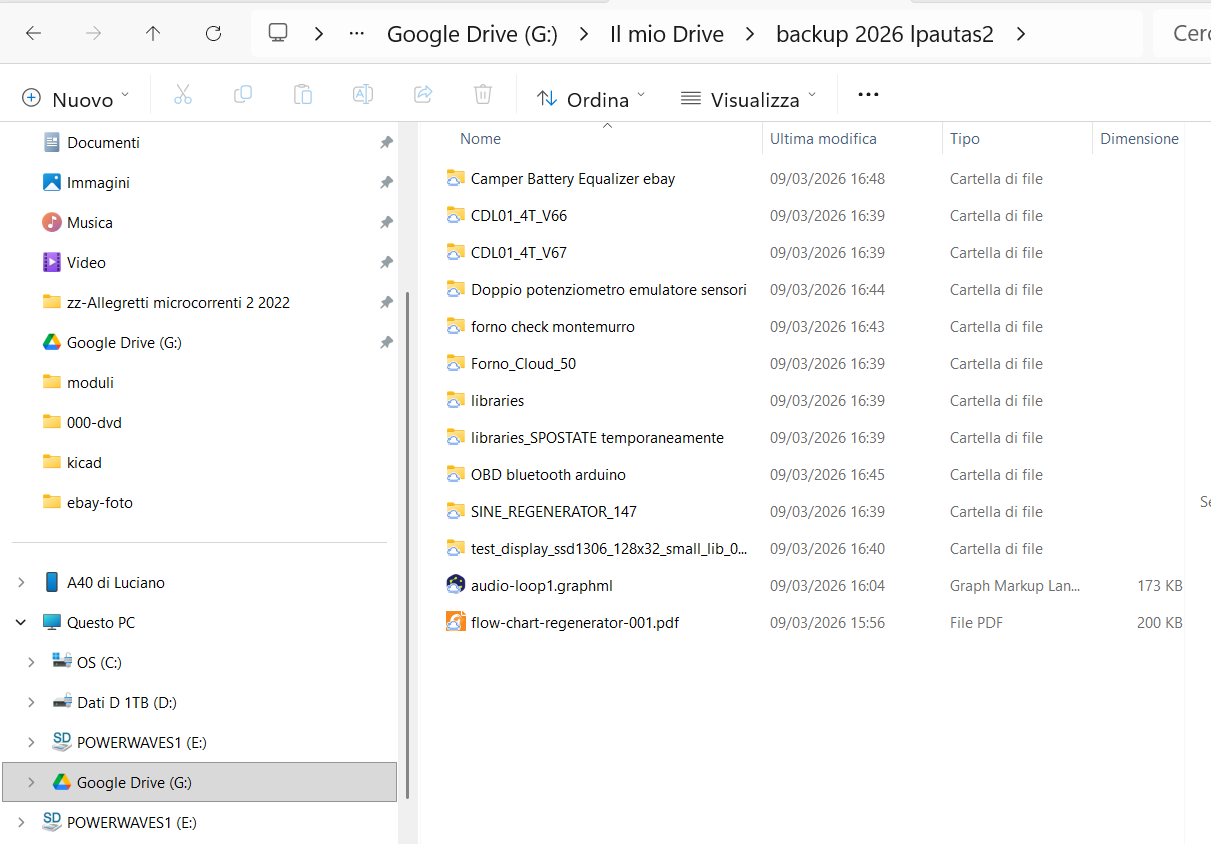Go up one folder level
The width and height of the screenshot is (1211, 844).
click(153, 34)
